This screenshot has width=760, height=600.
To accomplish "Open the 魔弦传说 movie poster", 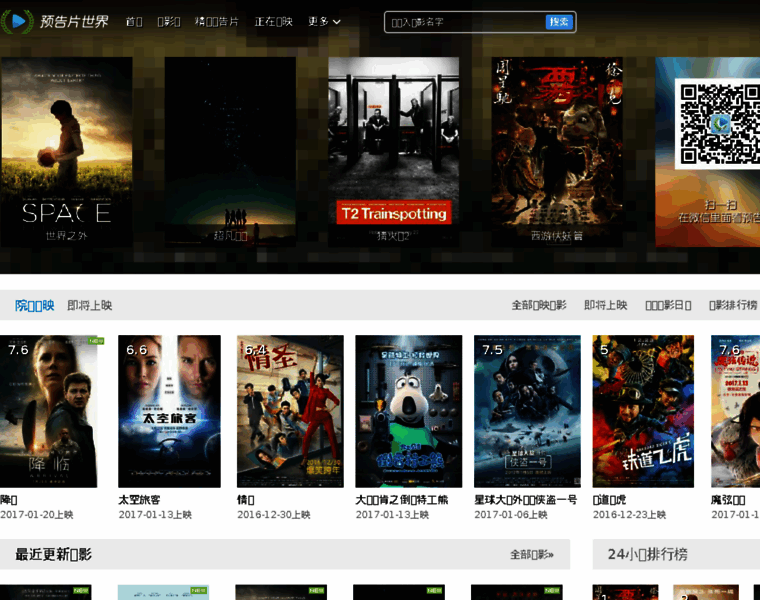I will coord(735,411).
